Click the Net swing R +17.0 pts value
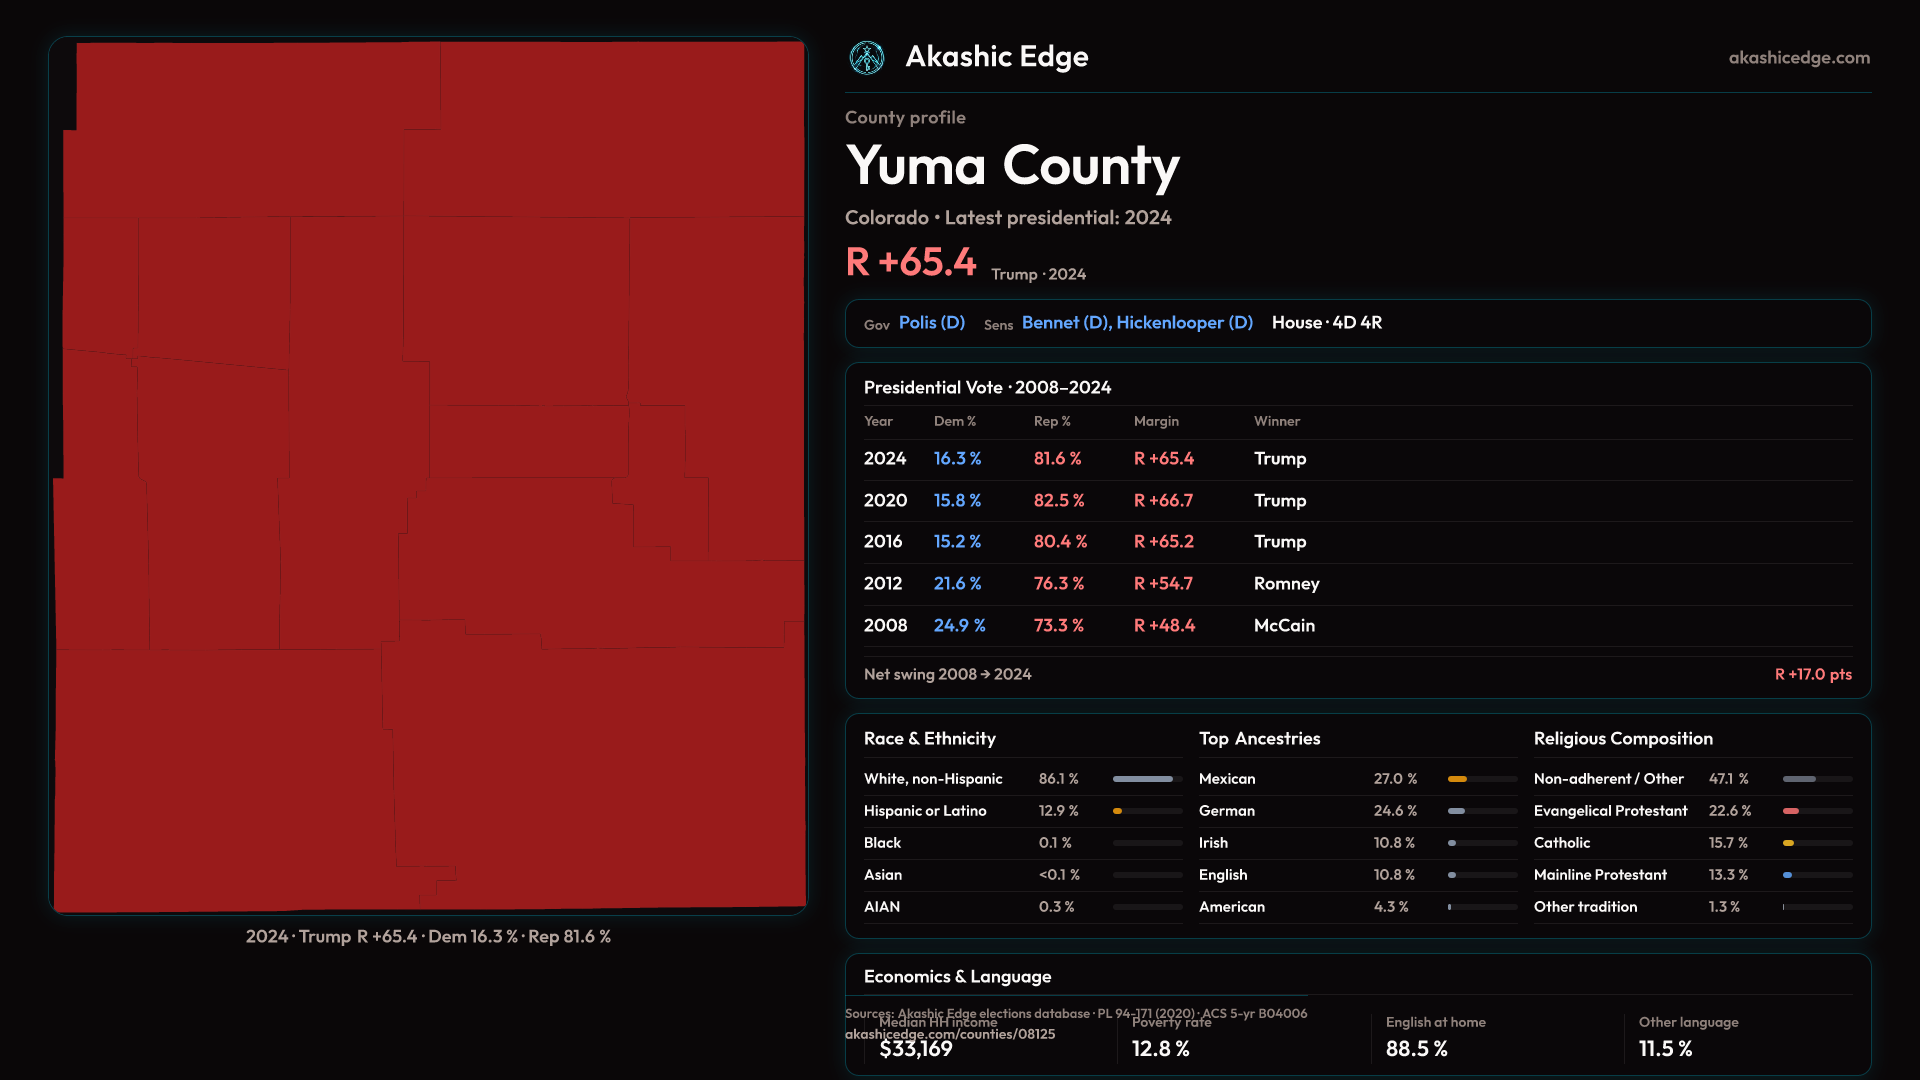The width and height of the screenshot is (1920, 1080). 1812,675
